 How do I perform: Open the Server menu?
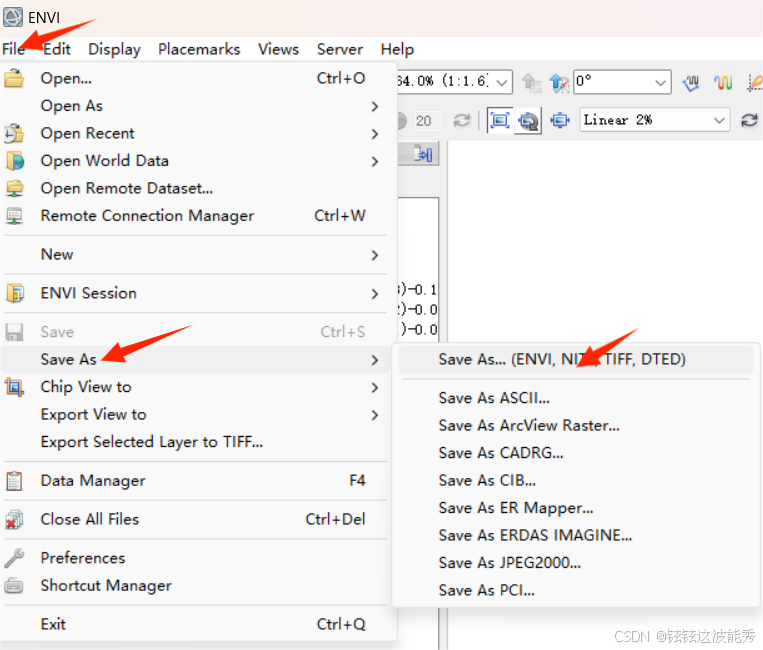tap(340, 49)
